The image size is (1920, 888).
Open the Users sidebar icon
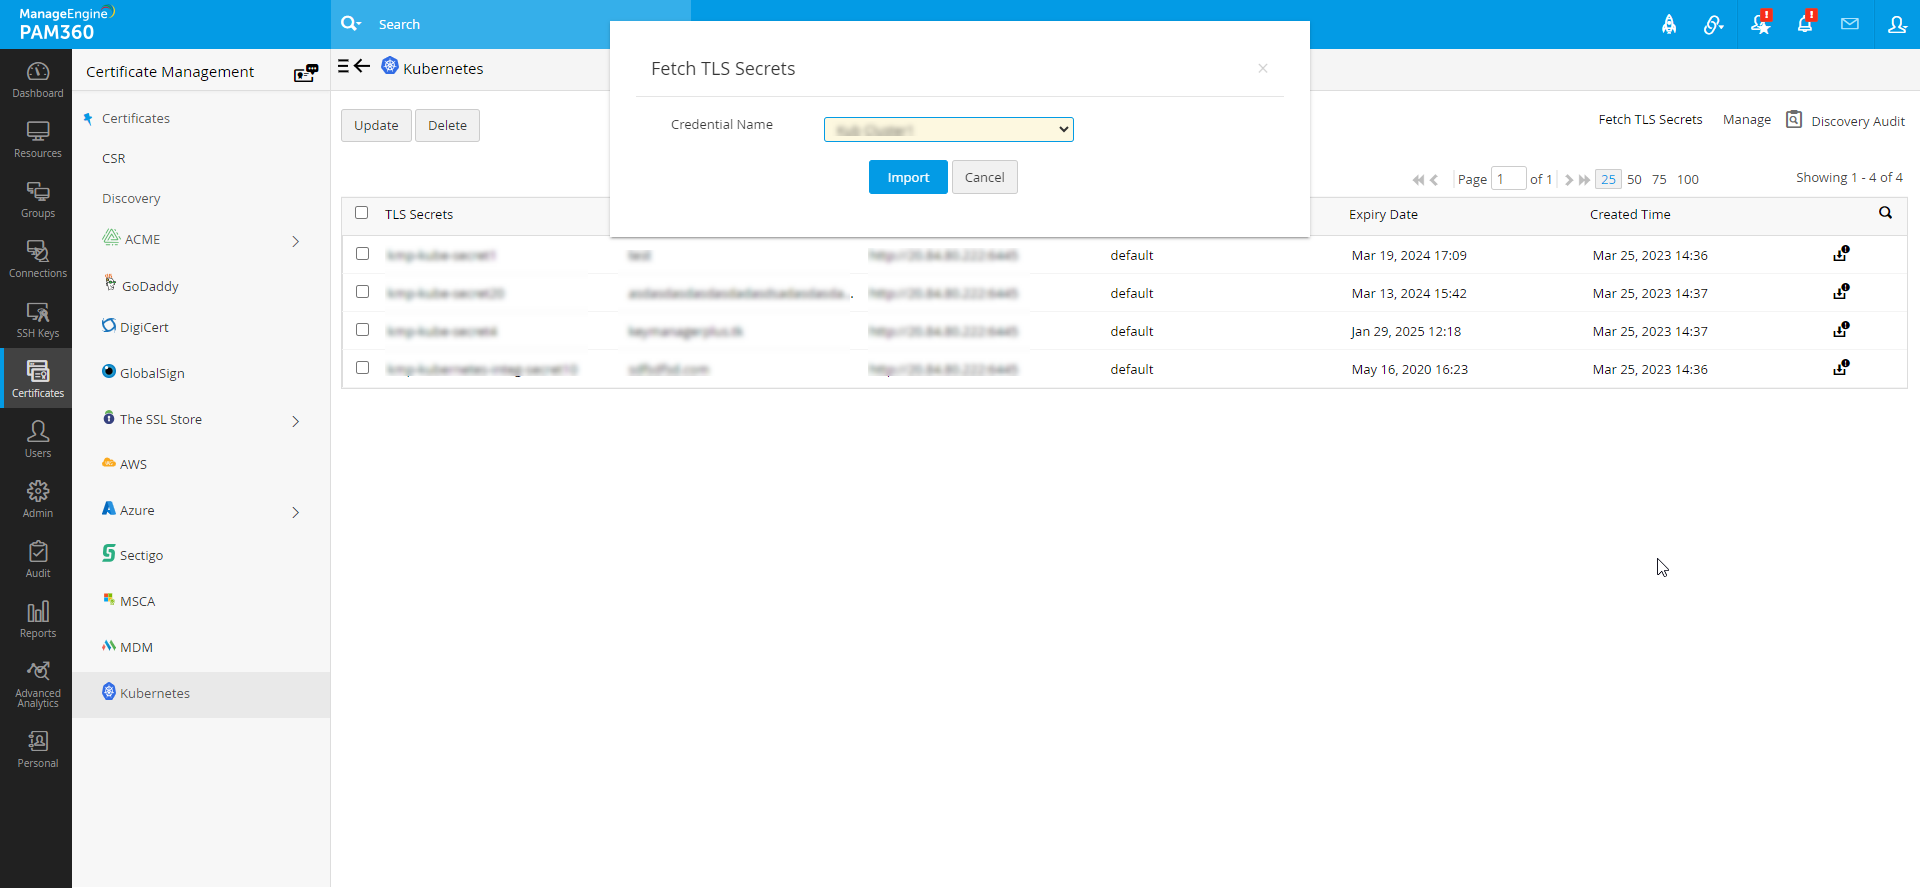click(x=37, y=439)
